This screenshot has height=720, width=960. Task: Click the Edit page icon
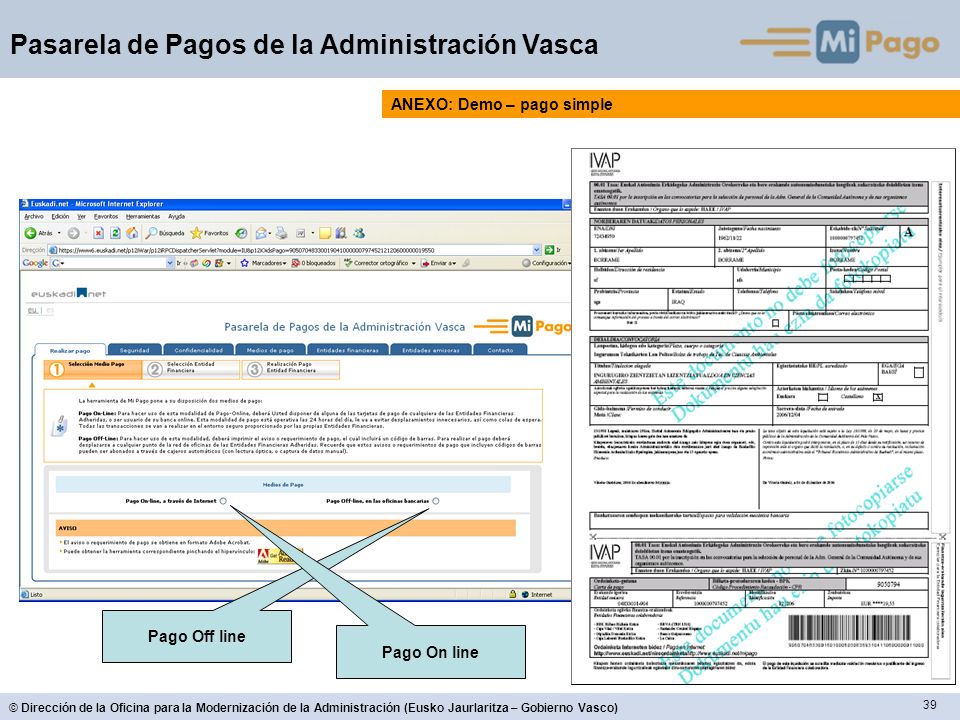tap(301, 233)
